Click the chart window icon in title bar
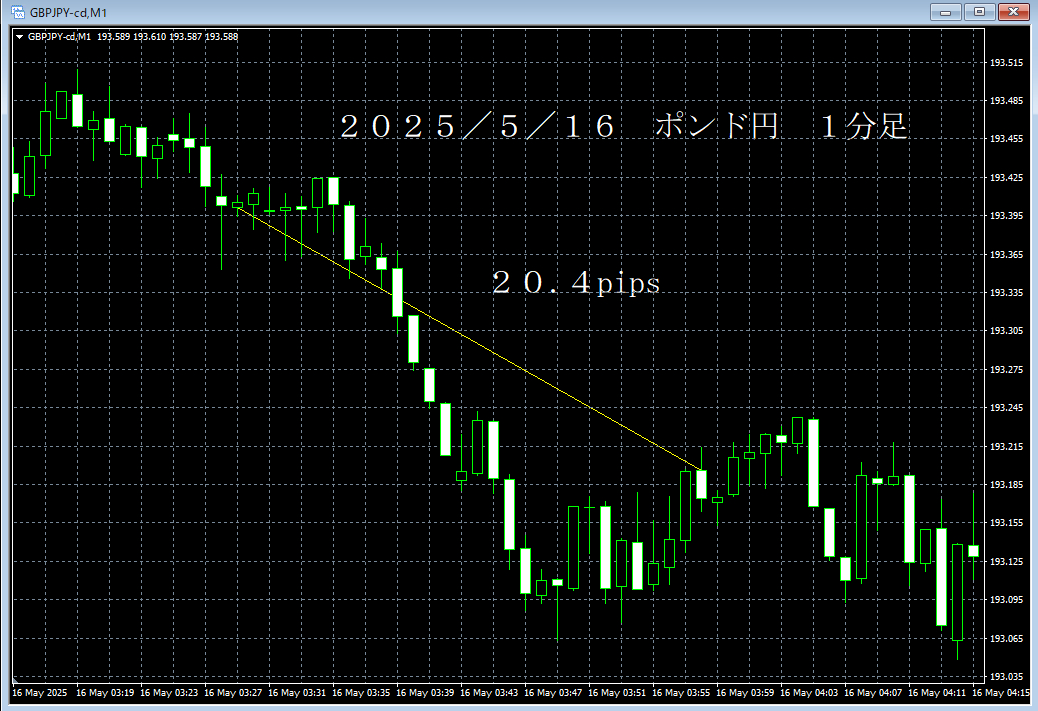Screen dimensions: 1038x711 click(17, 12)
